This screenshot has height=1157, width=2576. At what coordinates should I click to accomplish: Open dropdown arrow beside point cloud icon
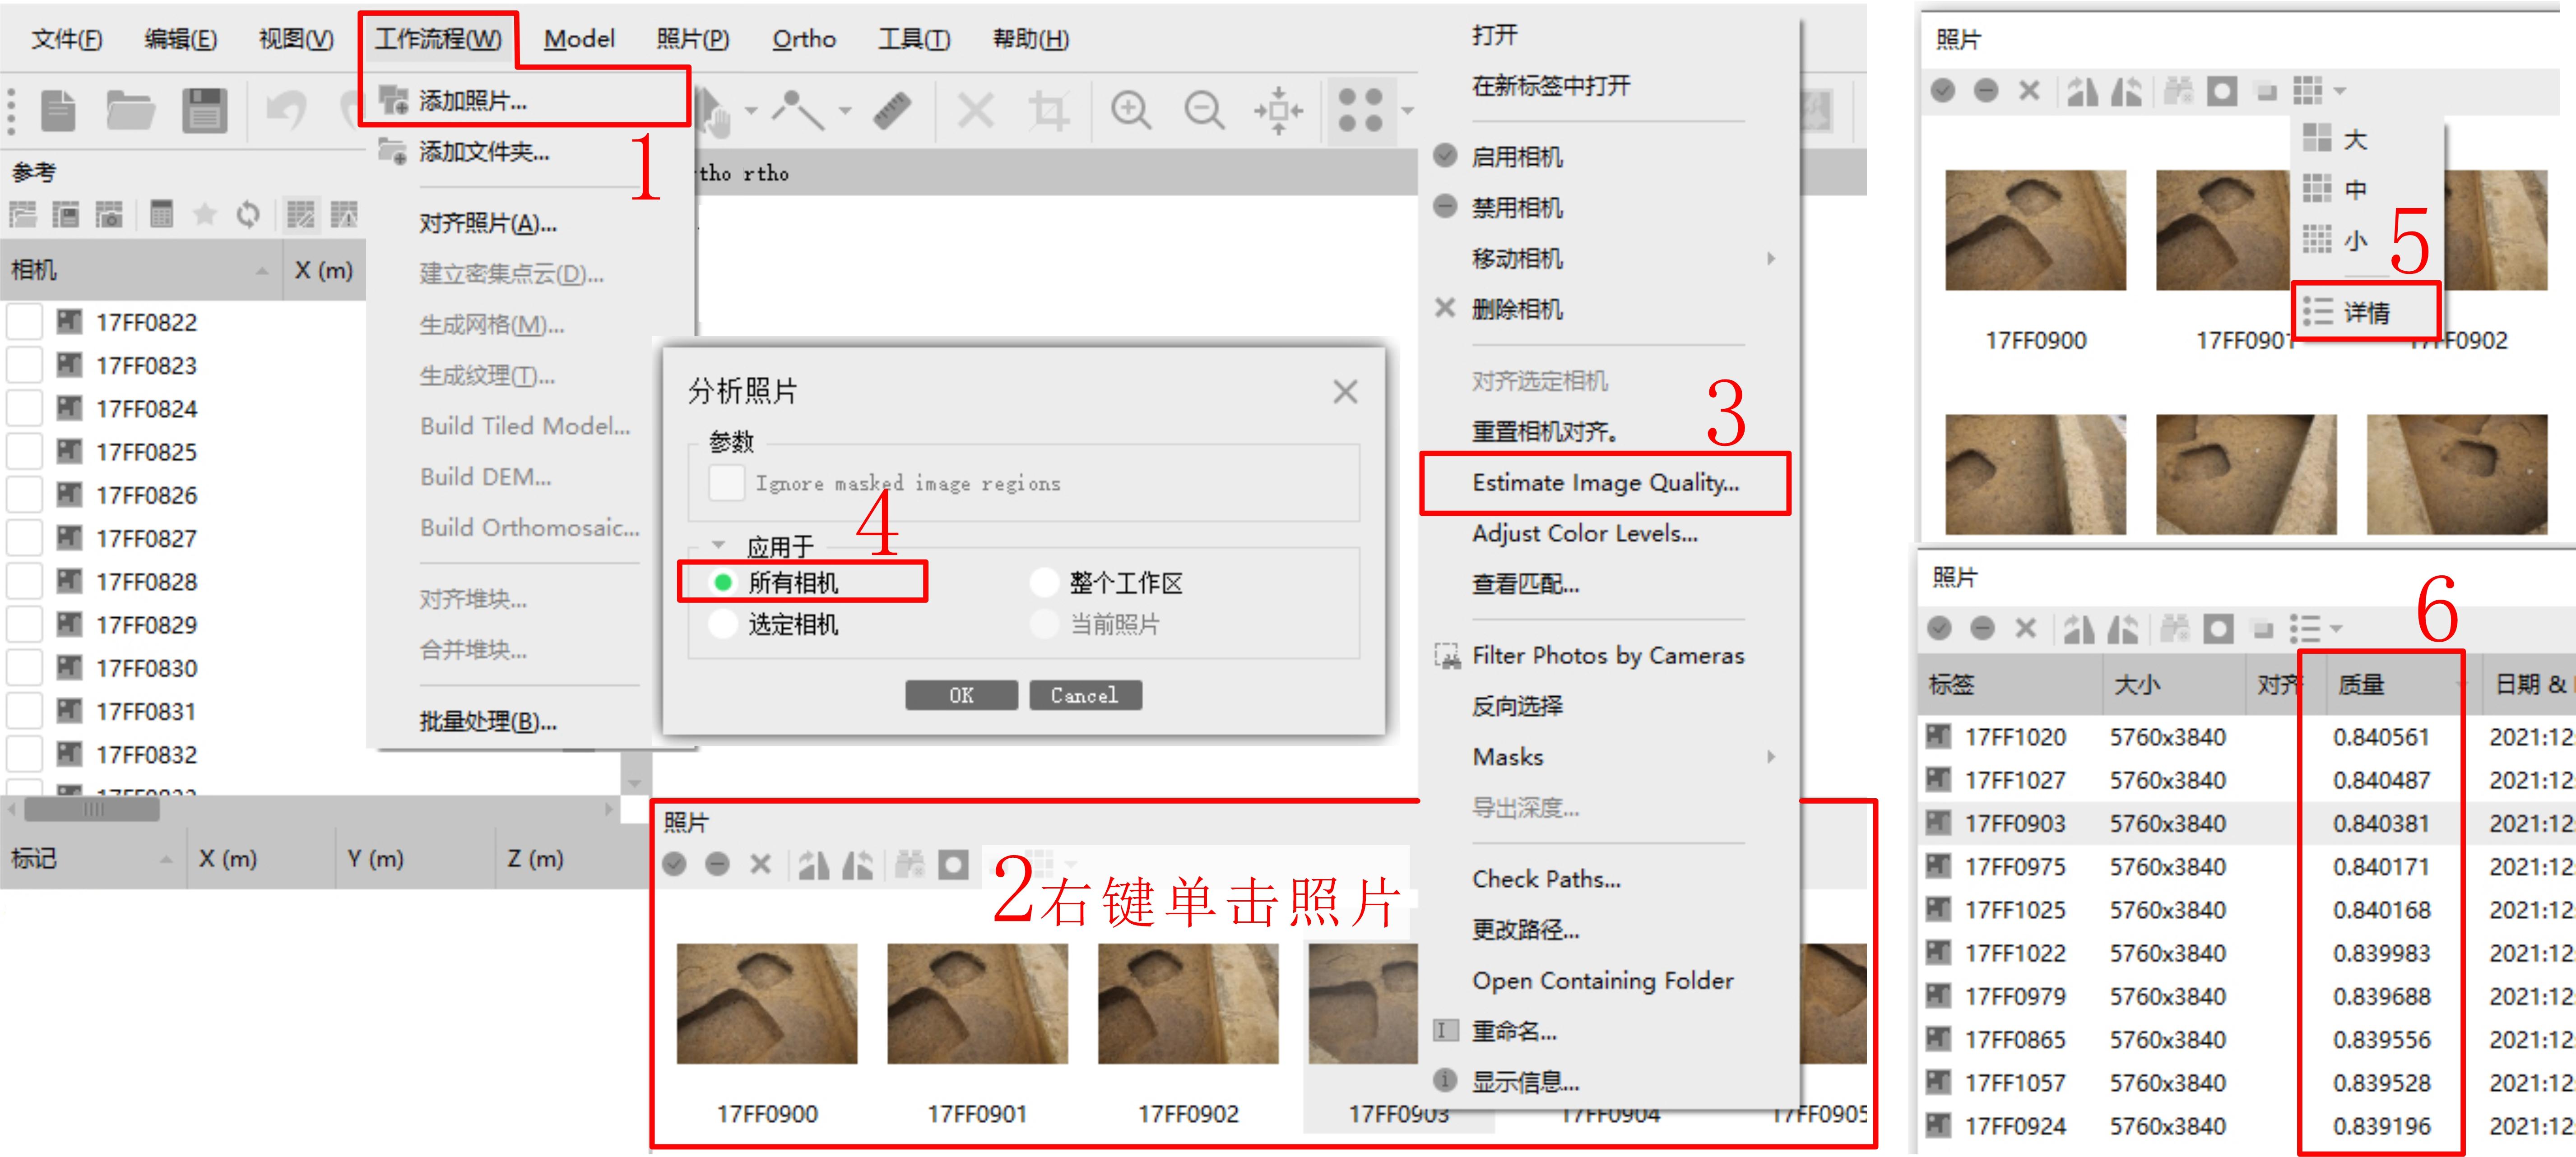click(1407, 111)
